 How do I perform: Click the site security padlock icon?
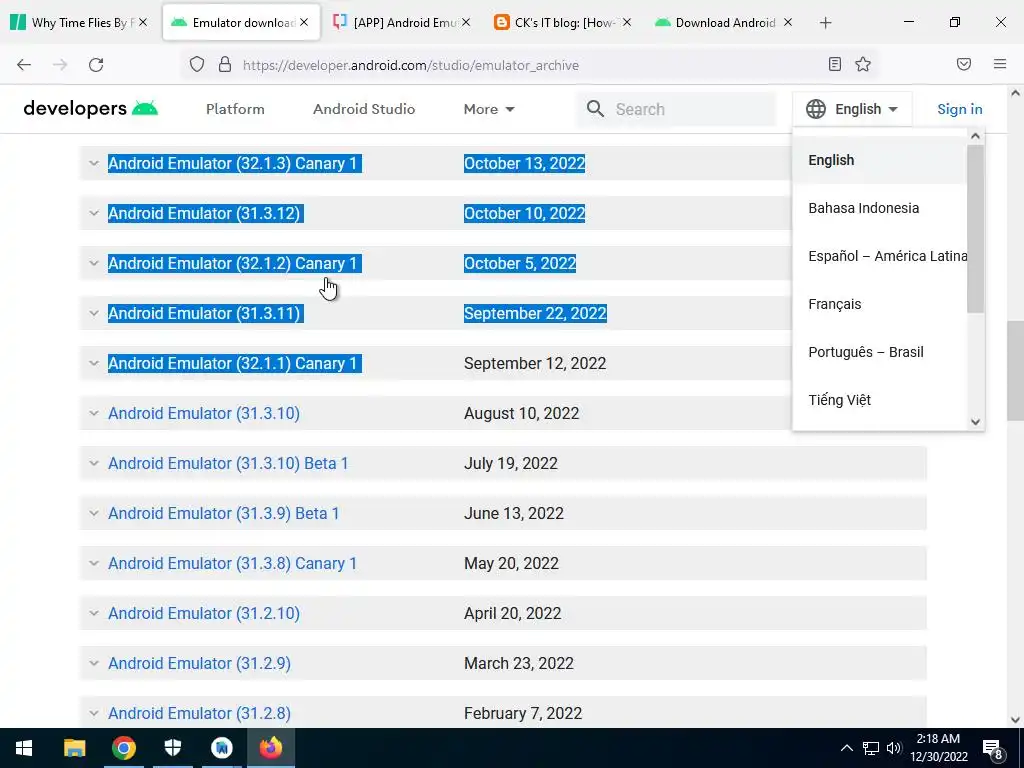tap(225, 65)
